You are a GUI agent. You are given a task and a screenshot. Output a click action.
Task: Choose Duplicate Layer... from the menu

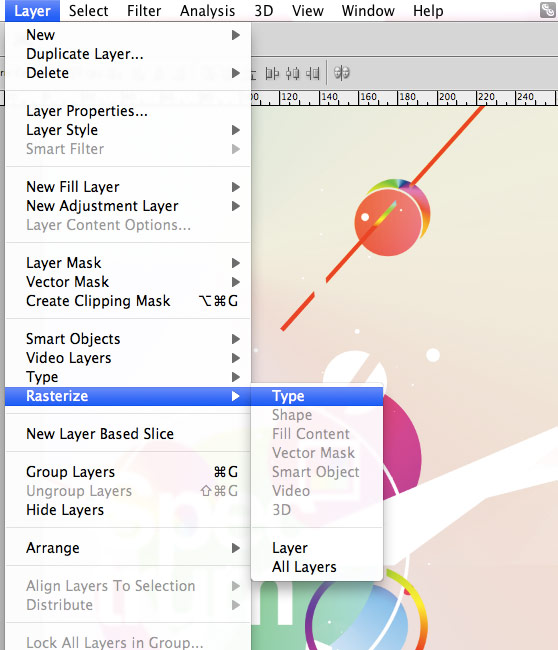128,54
